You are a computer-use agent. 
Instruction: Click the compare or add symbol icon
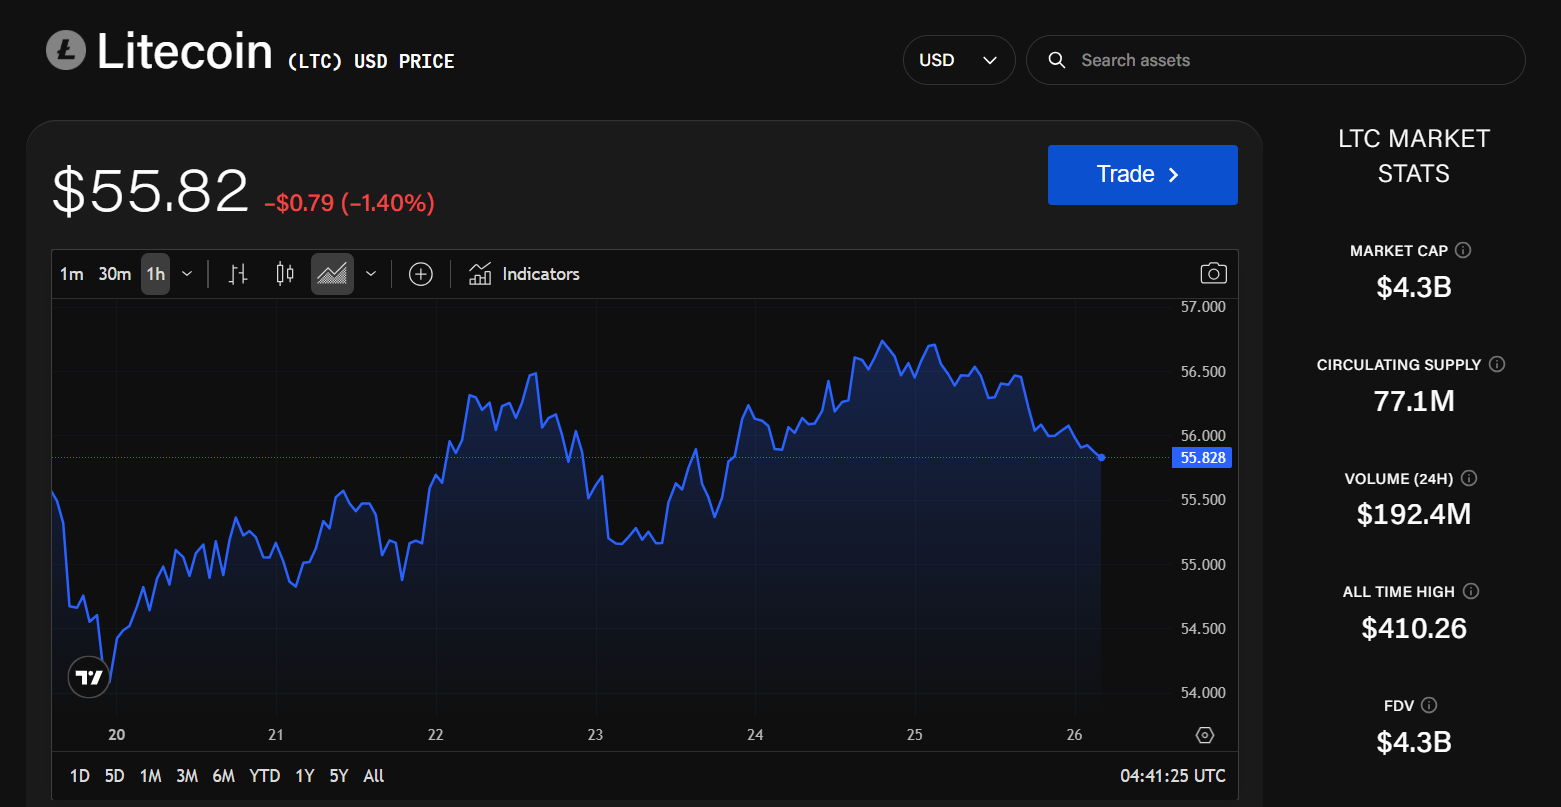[421, 274]
